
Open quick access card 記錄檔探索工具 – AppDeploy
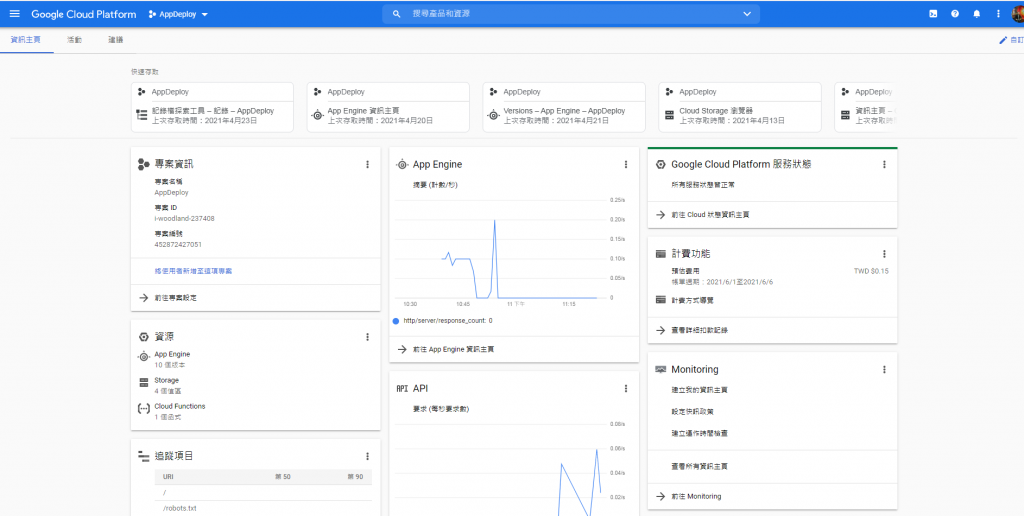tap(212, 107)
